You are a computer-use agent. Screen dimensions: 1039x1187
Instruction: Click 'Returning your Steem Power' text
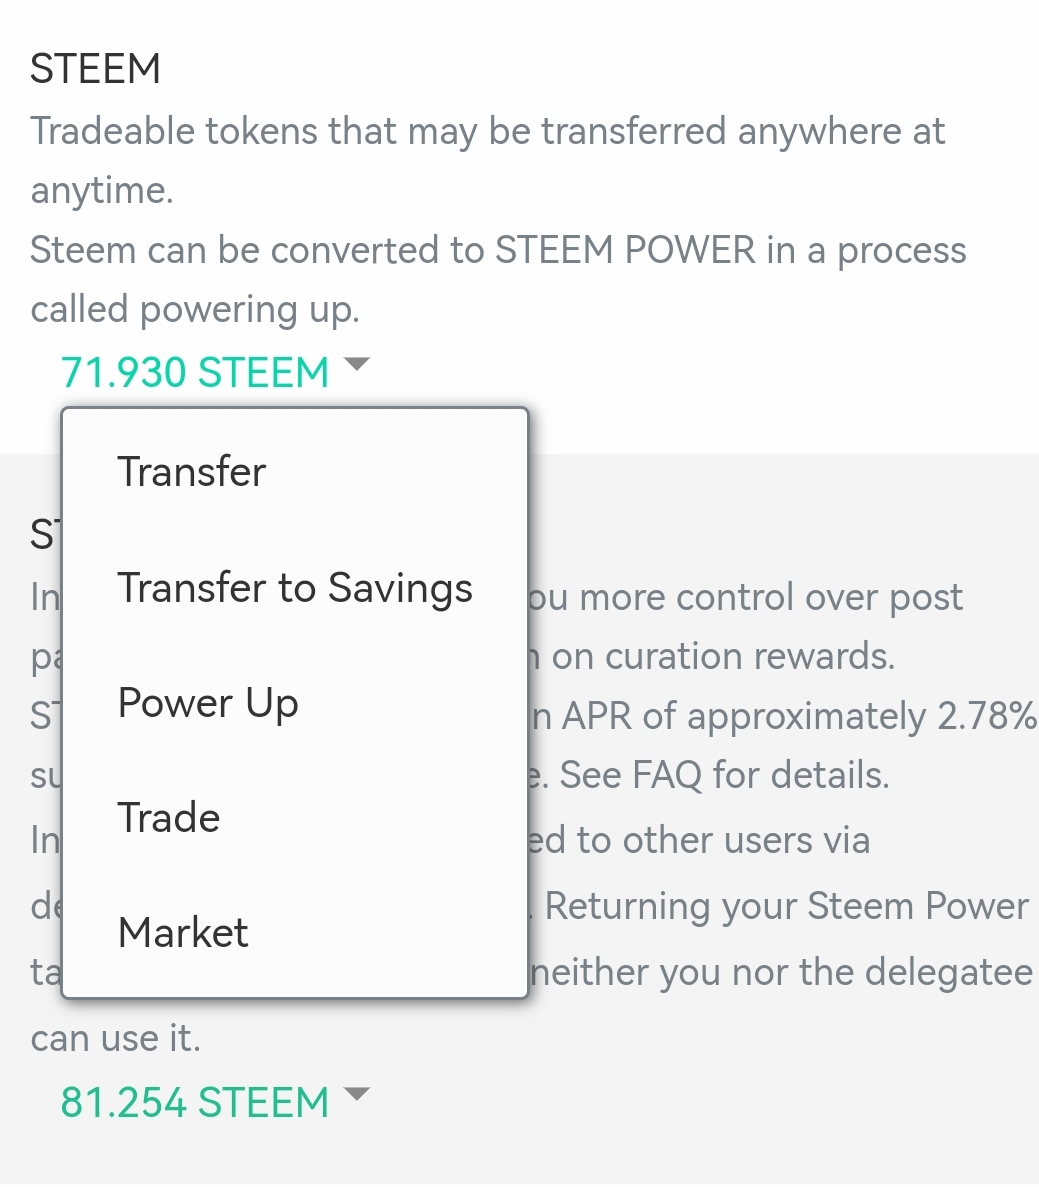coord(786,906)
